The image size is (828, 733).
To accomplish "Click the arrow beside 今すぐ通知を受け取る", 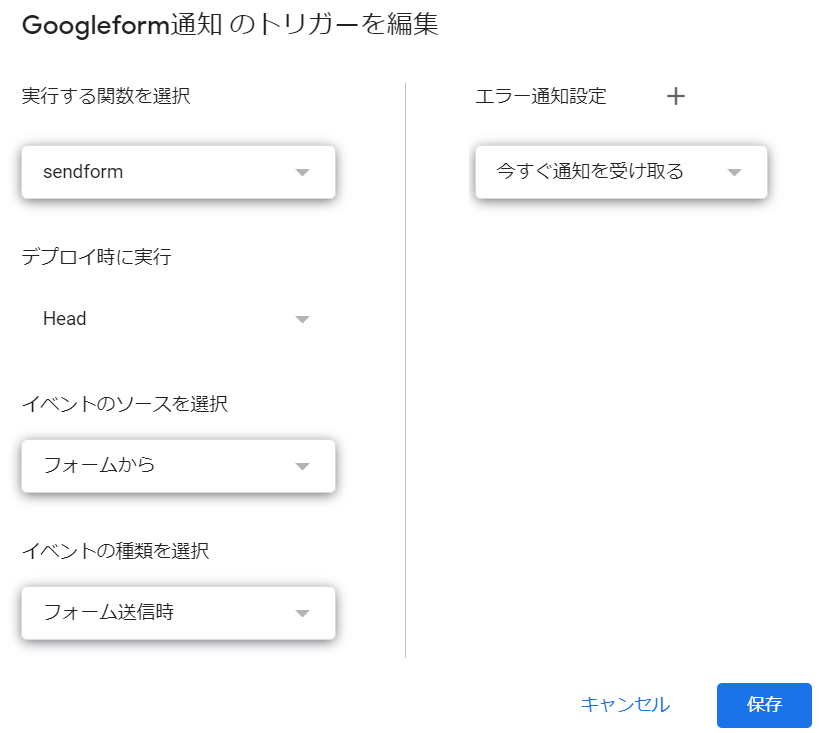I will coord(735,172).
